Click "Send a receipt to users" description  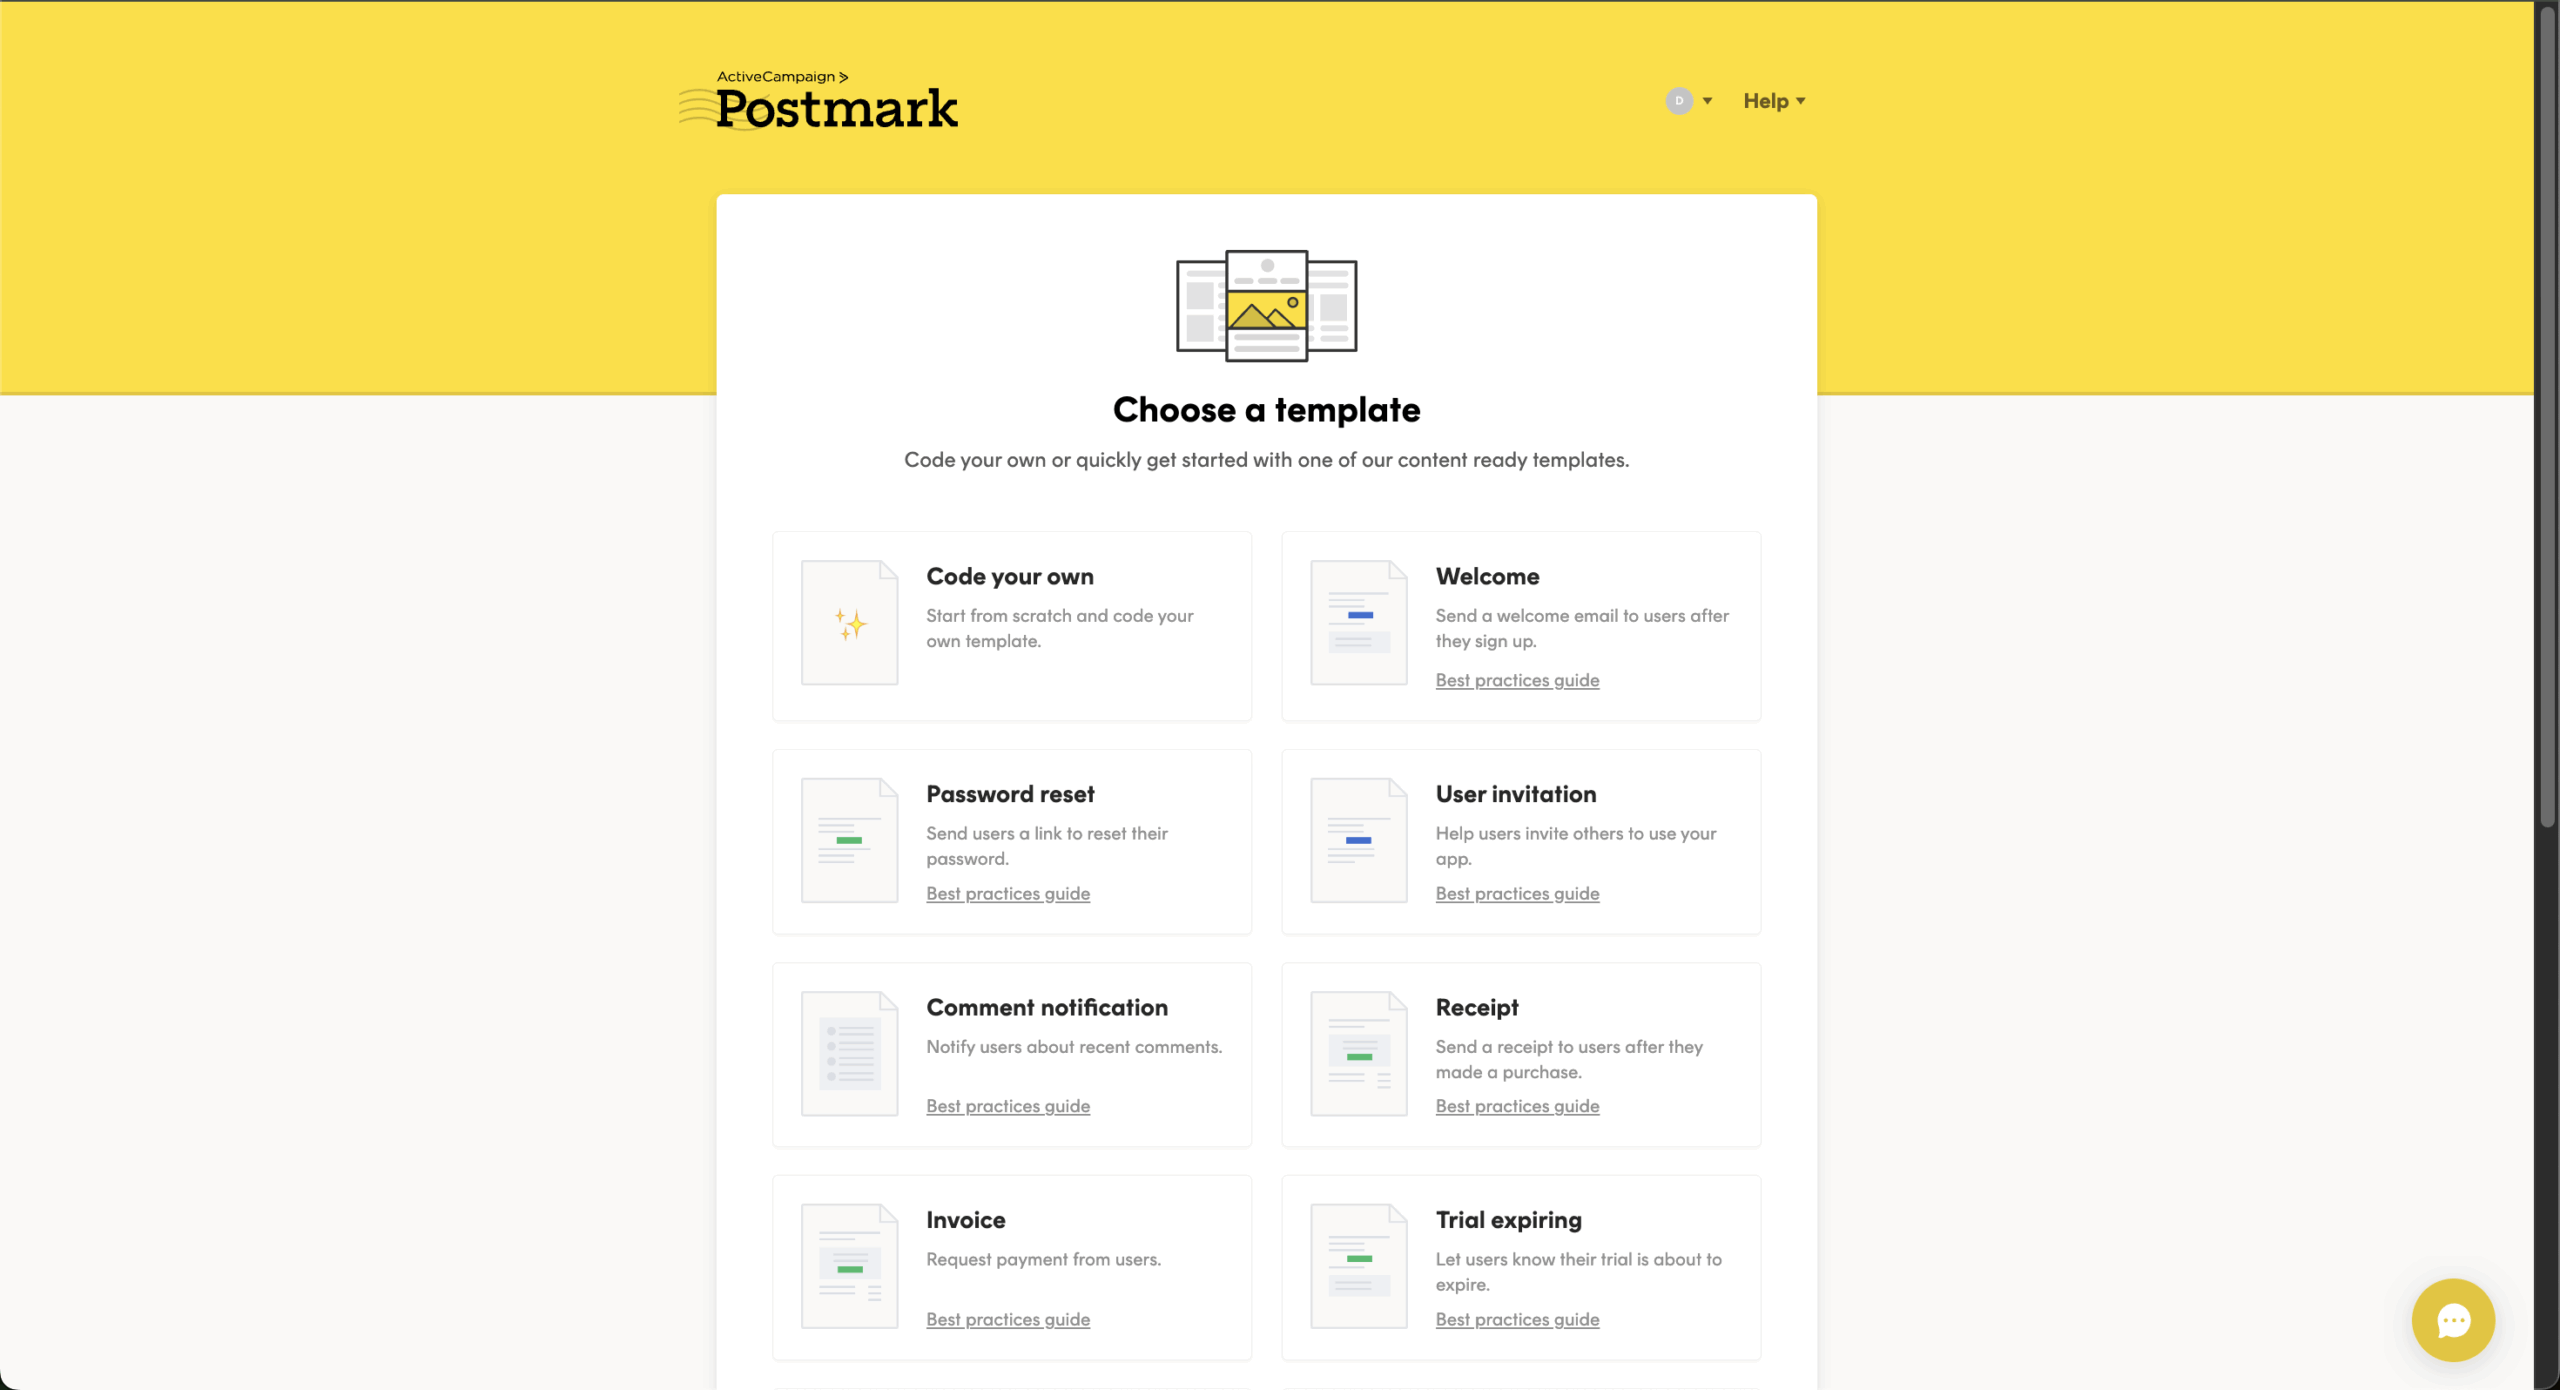1569,1059
